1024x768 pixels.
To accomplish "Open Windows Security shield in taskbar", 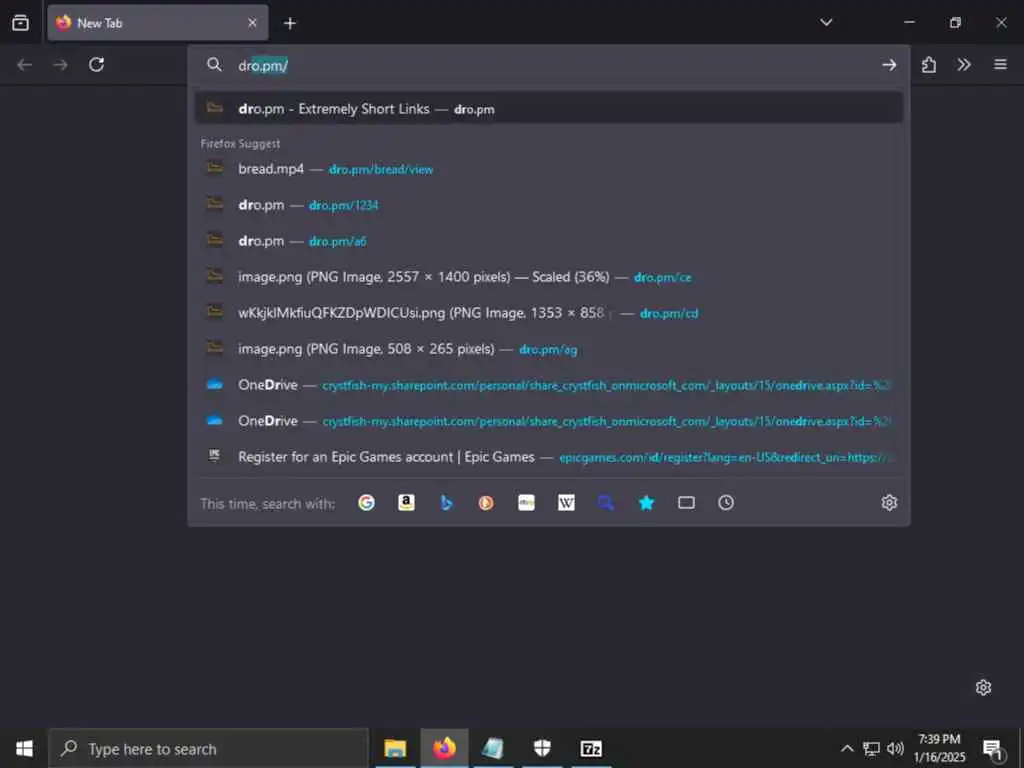I will [x=542, y=748].
